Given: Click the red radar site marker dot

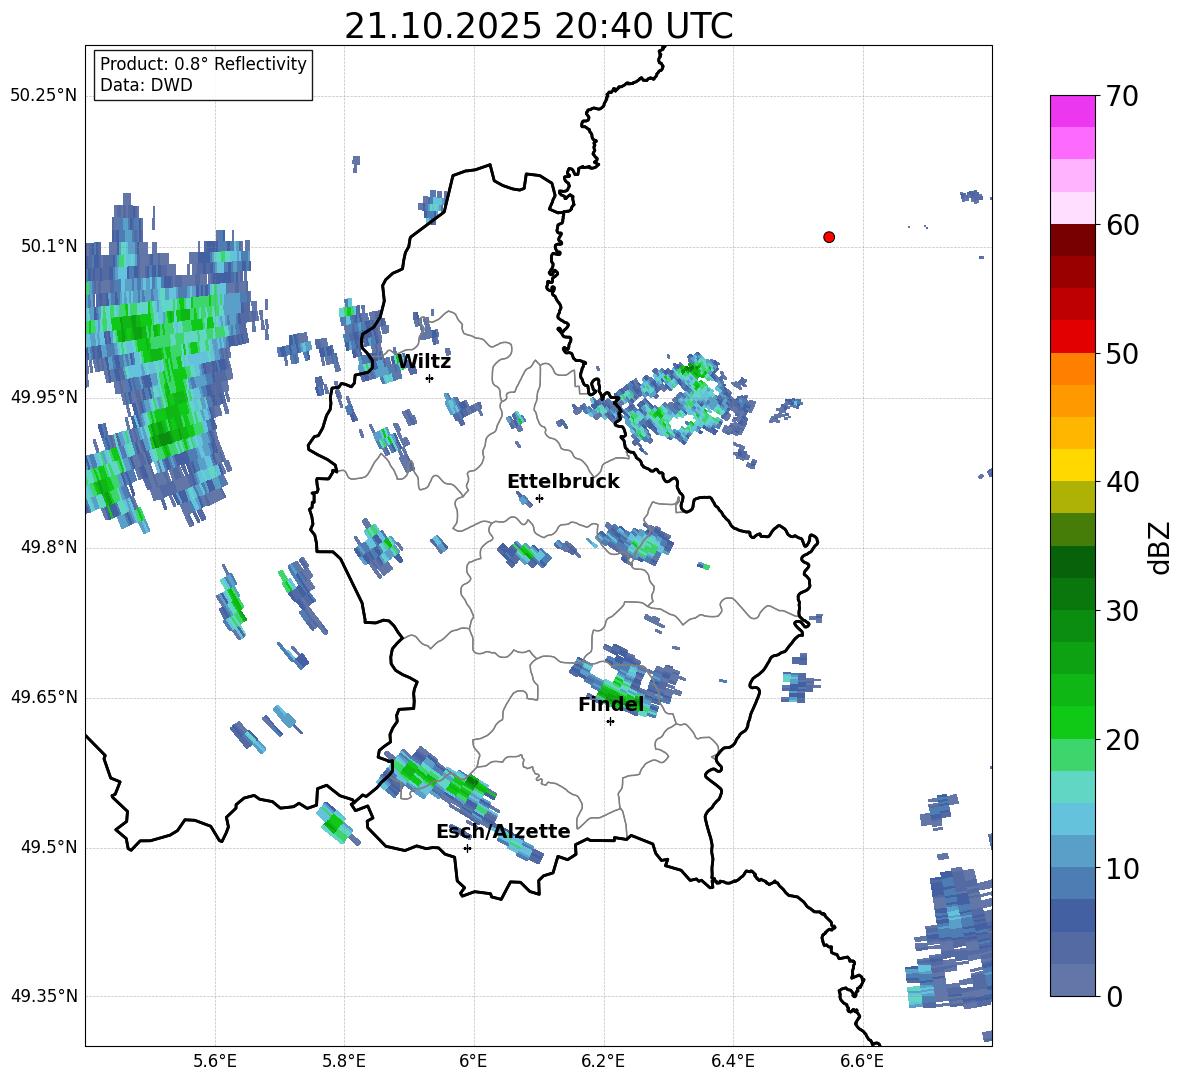Looking at the screenshot, I should click(x=829, y=237).
